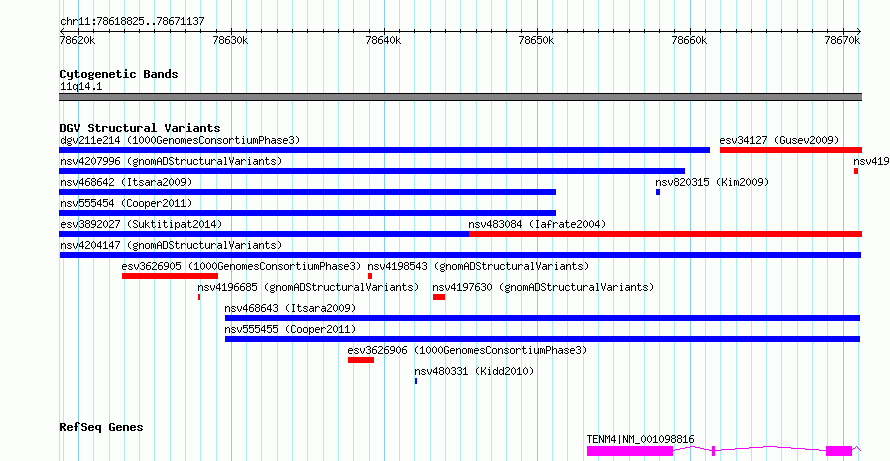Click the esv34127 (Gusev2009) label

coord(779,140)
